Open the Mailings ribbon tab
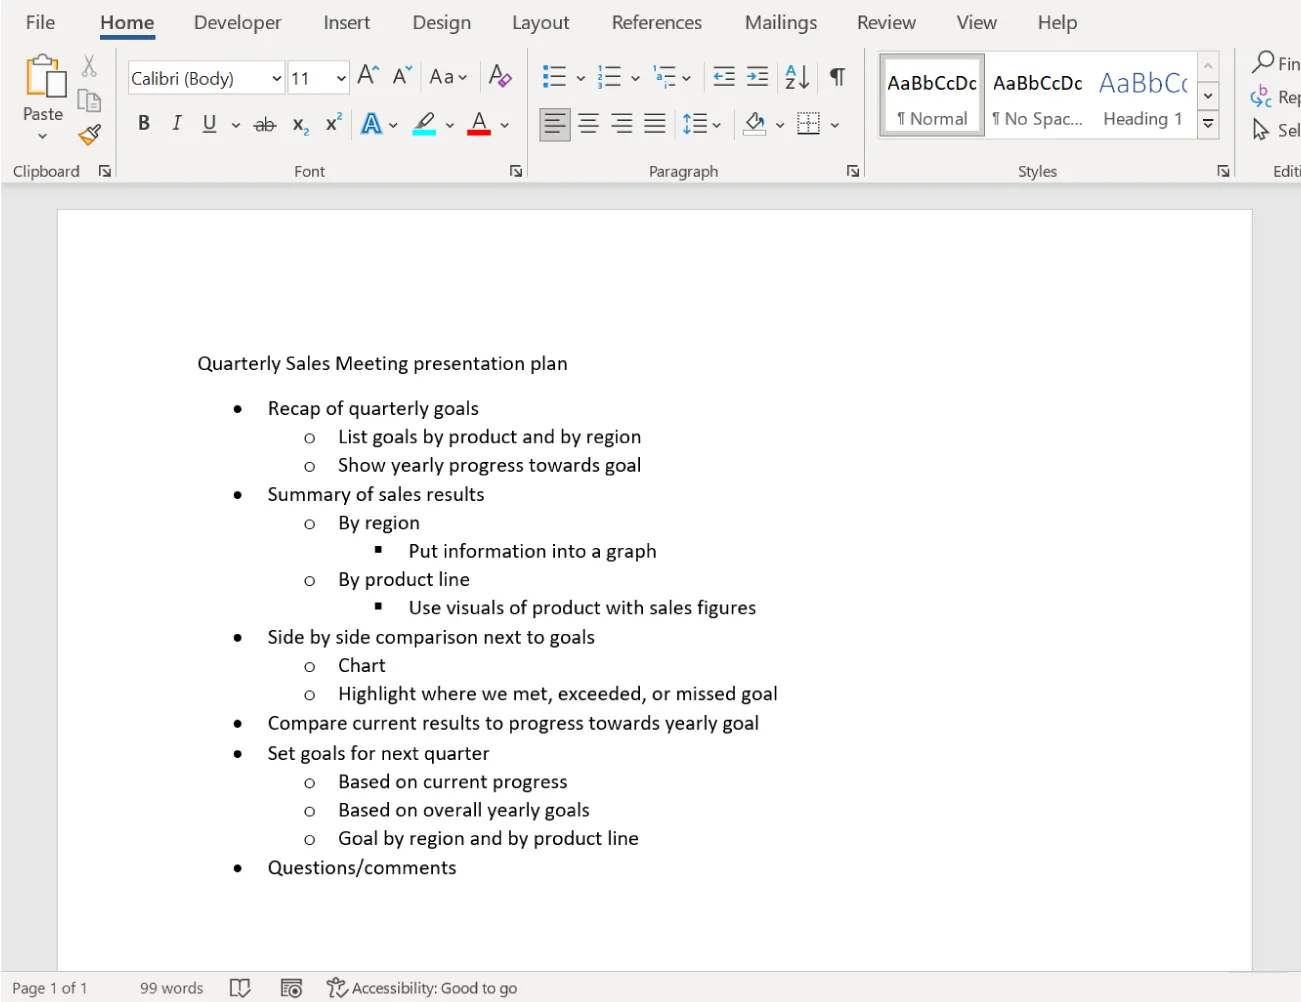The height and width of the screenshot is (1002, 1301). click(780, 22)
